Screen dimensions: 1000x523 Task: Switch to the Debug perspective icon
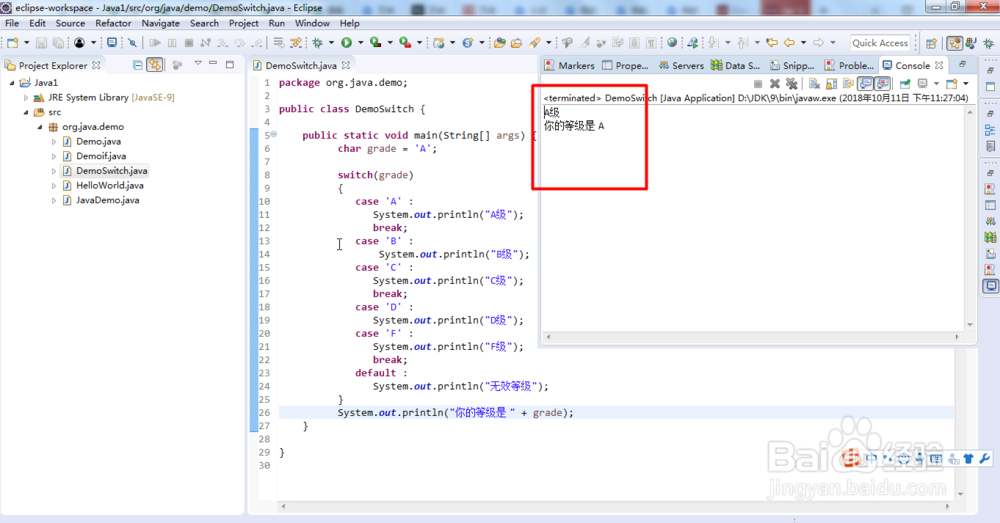(x=988, y=43)
